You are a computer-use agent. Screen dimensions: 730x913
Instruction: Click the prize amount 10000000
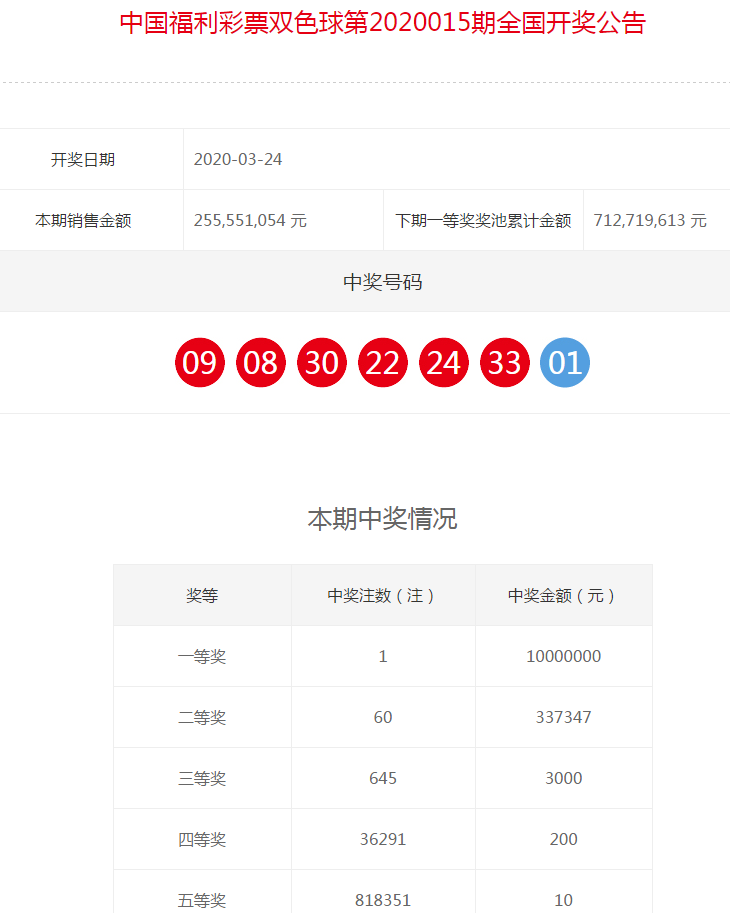(x=564, y=657)
